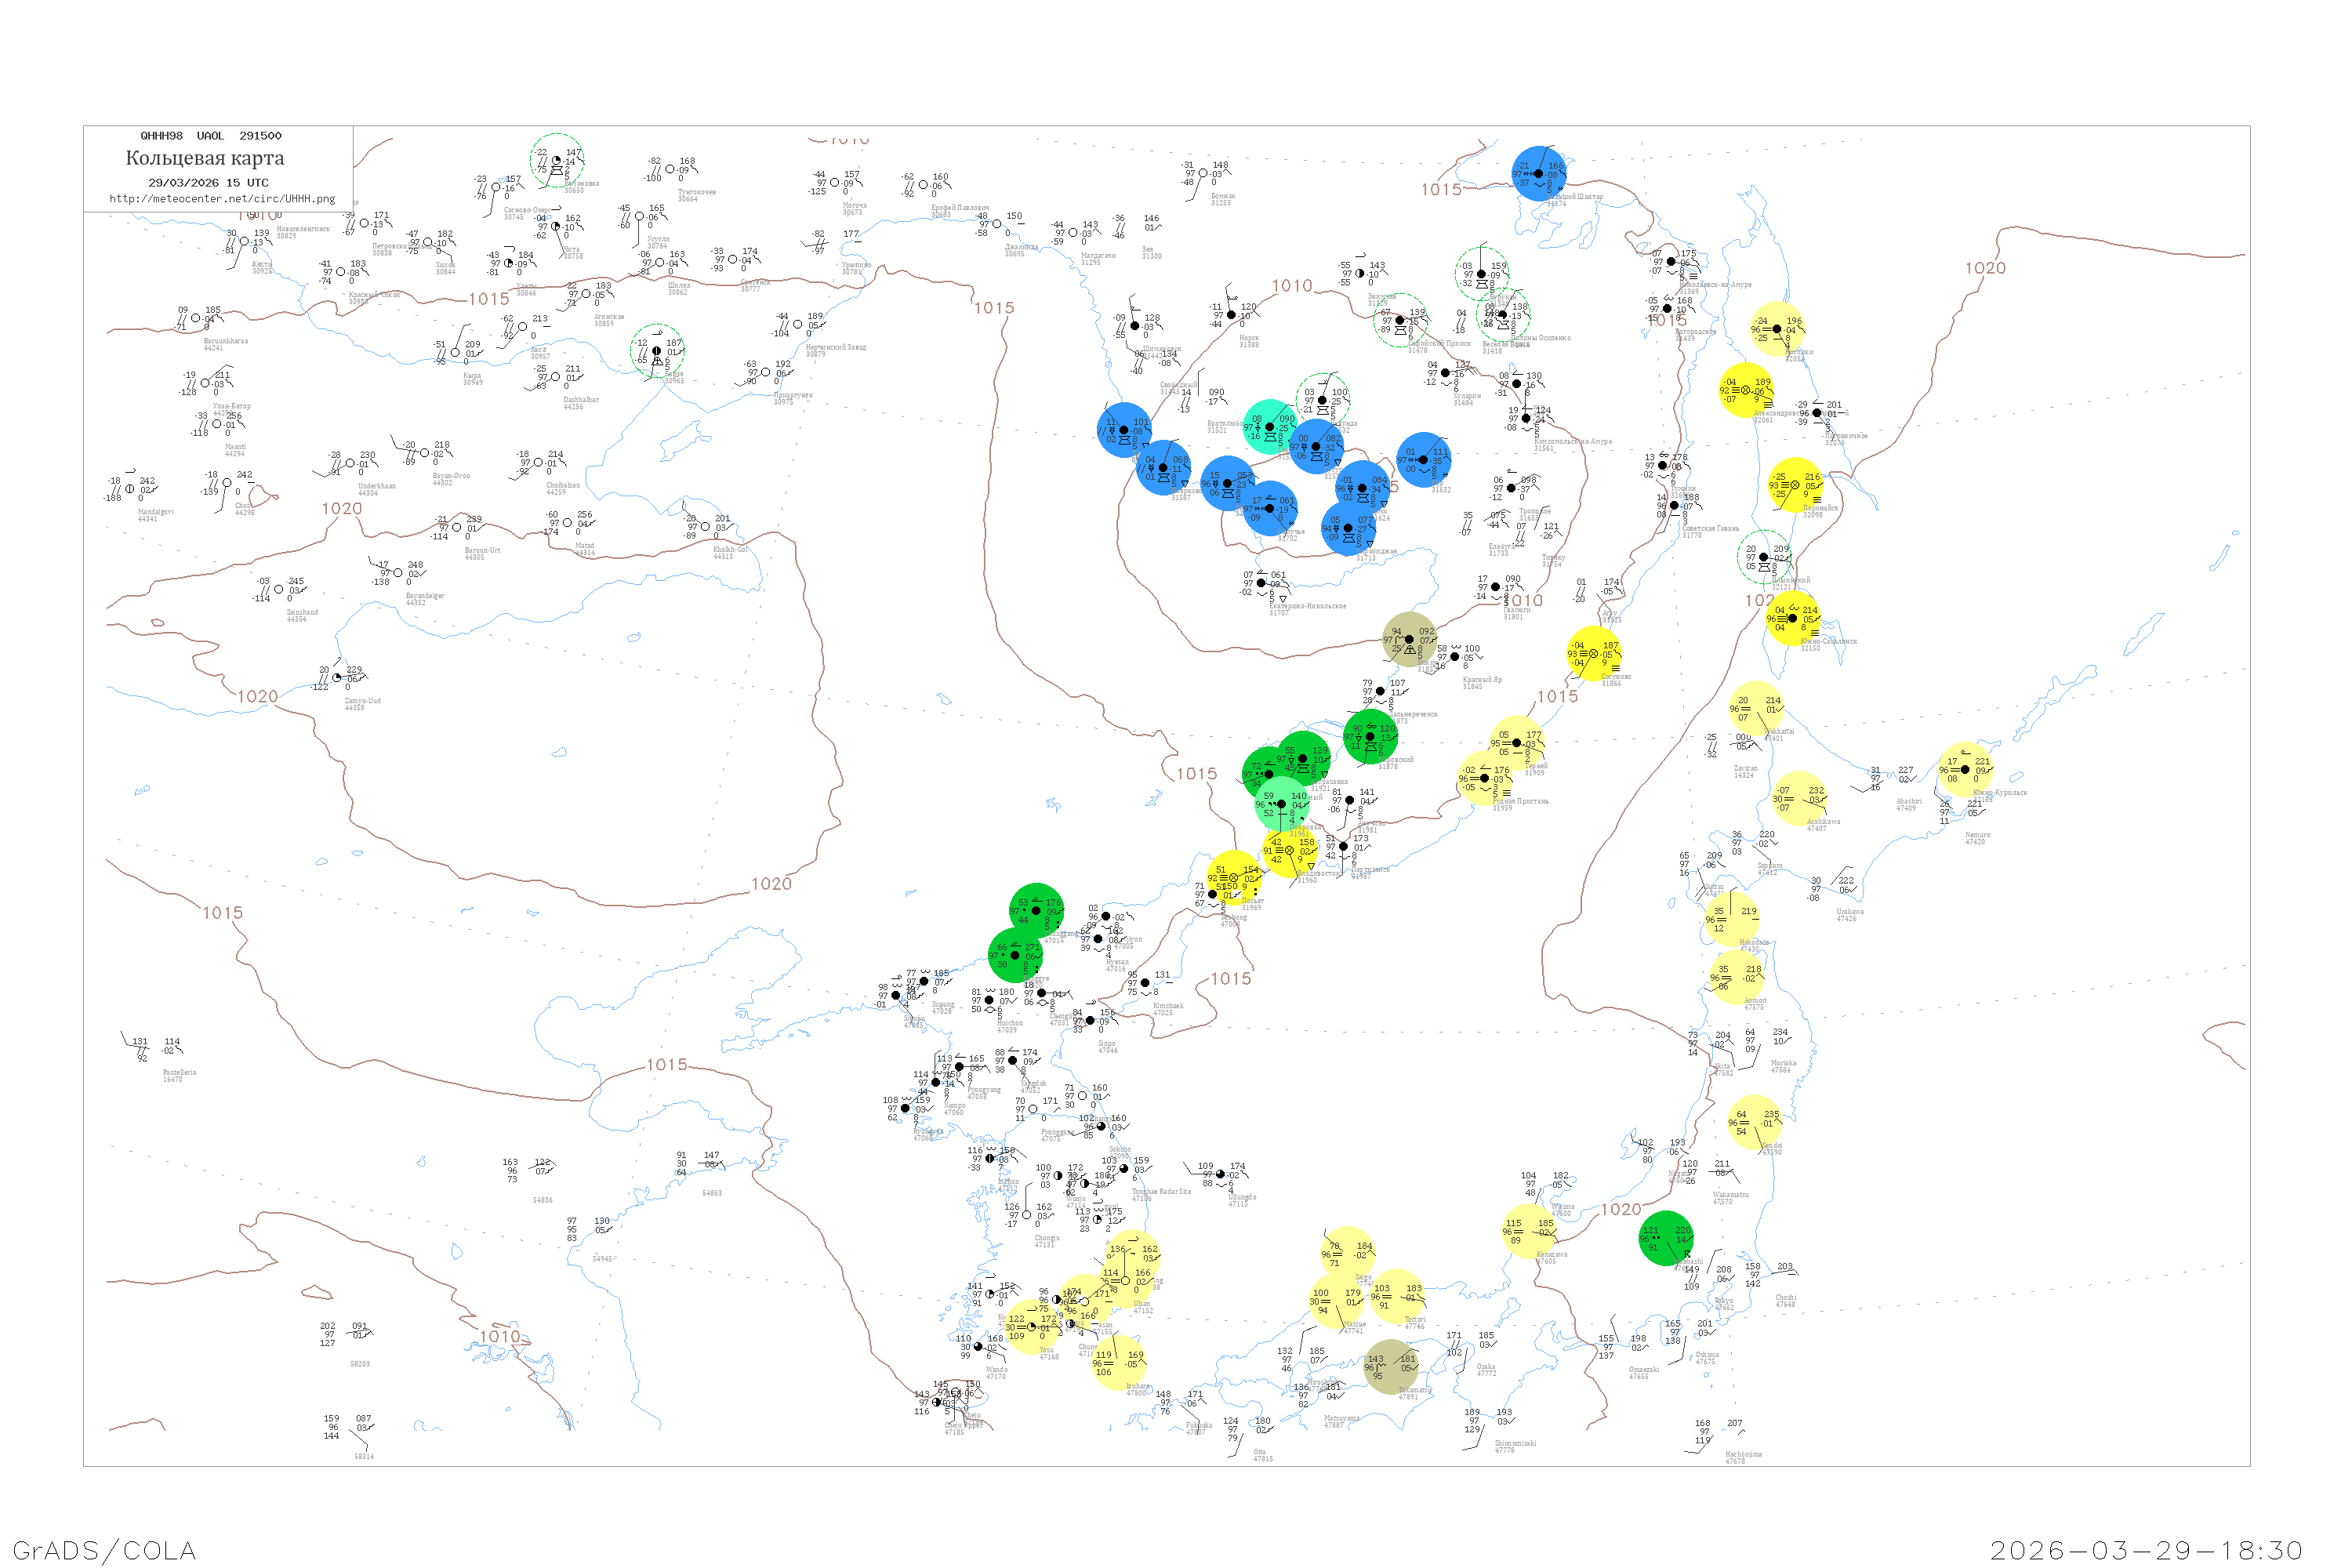Click the 'Кольцевая карта' map title
This screenshot has height=1568, width=2352.
[x=205, y=158]
